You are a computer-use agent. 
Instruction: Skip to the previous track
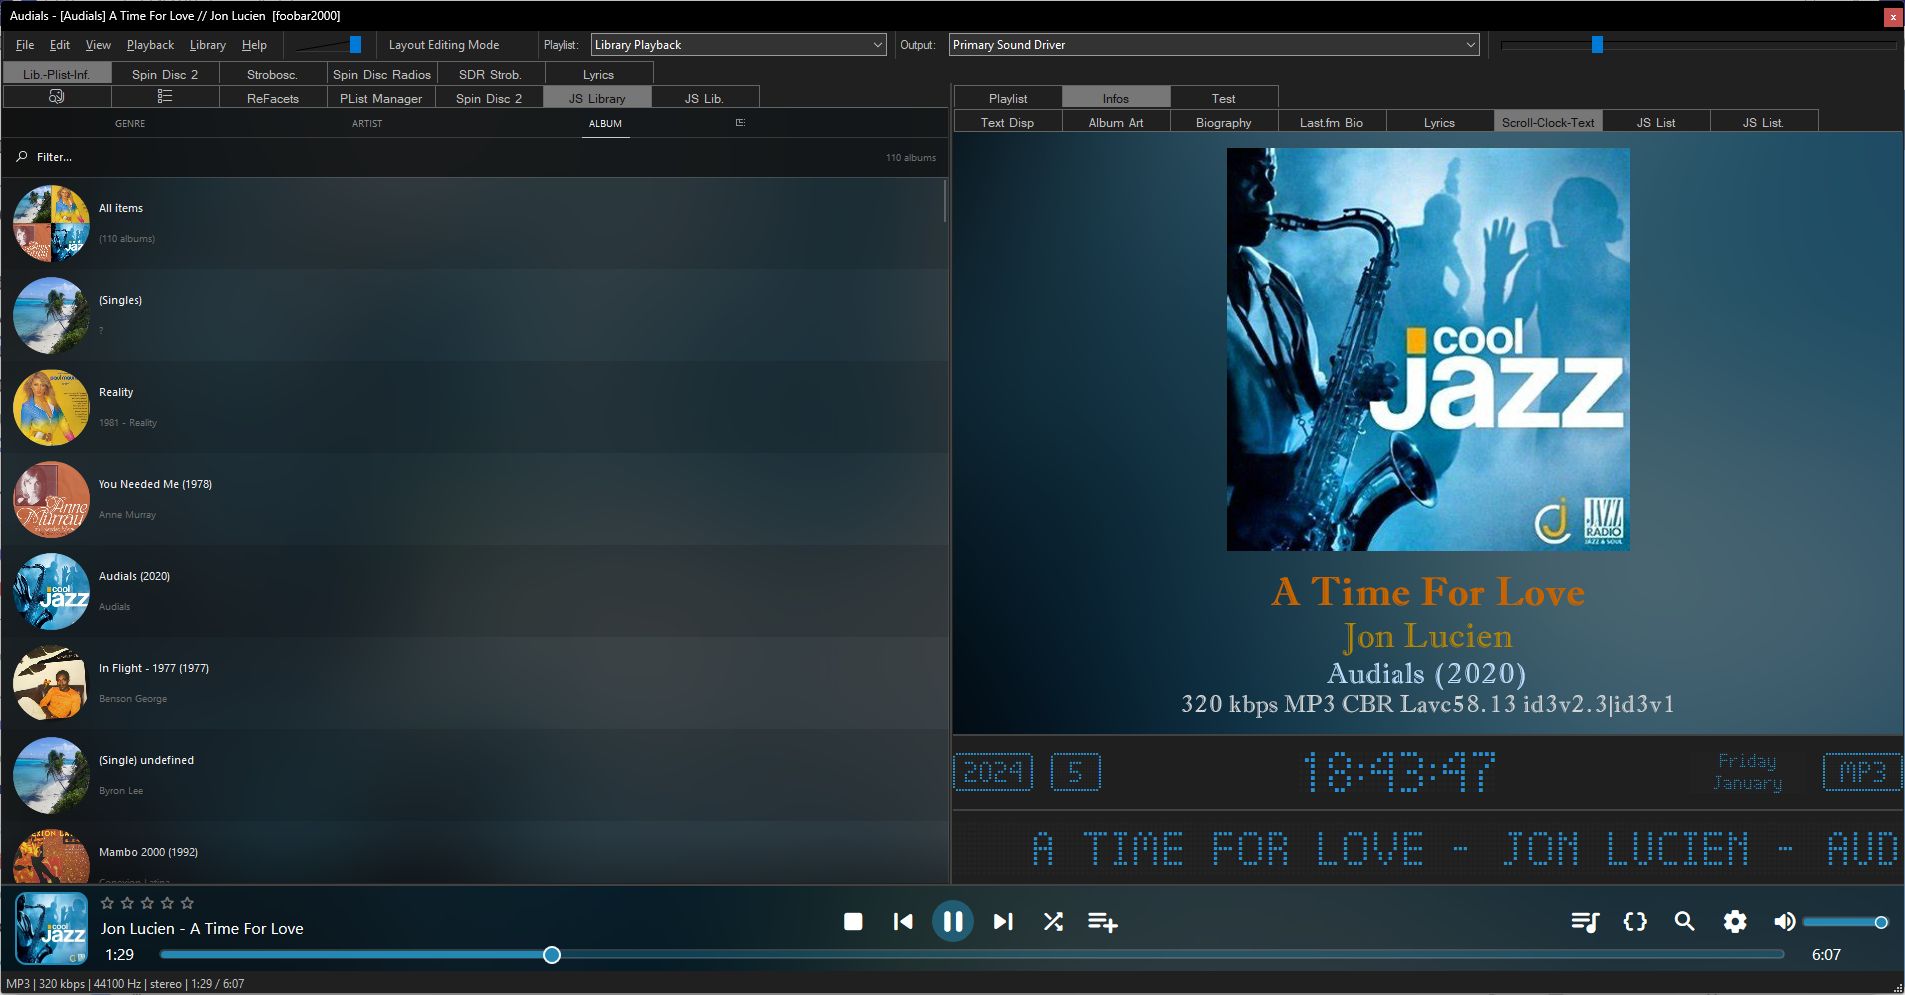click(903, 921)
